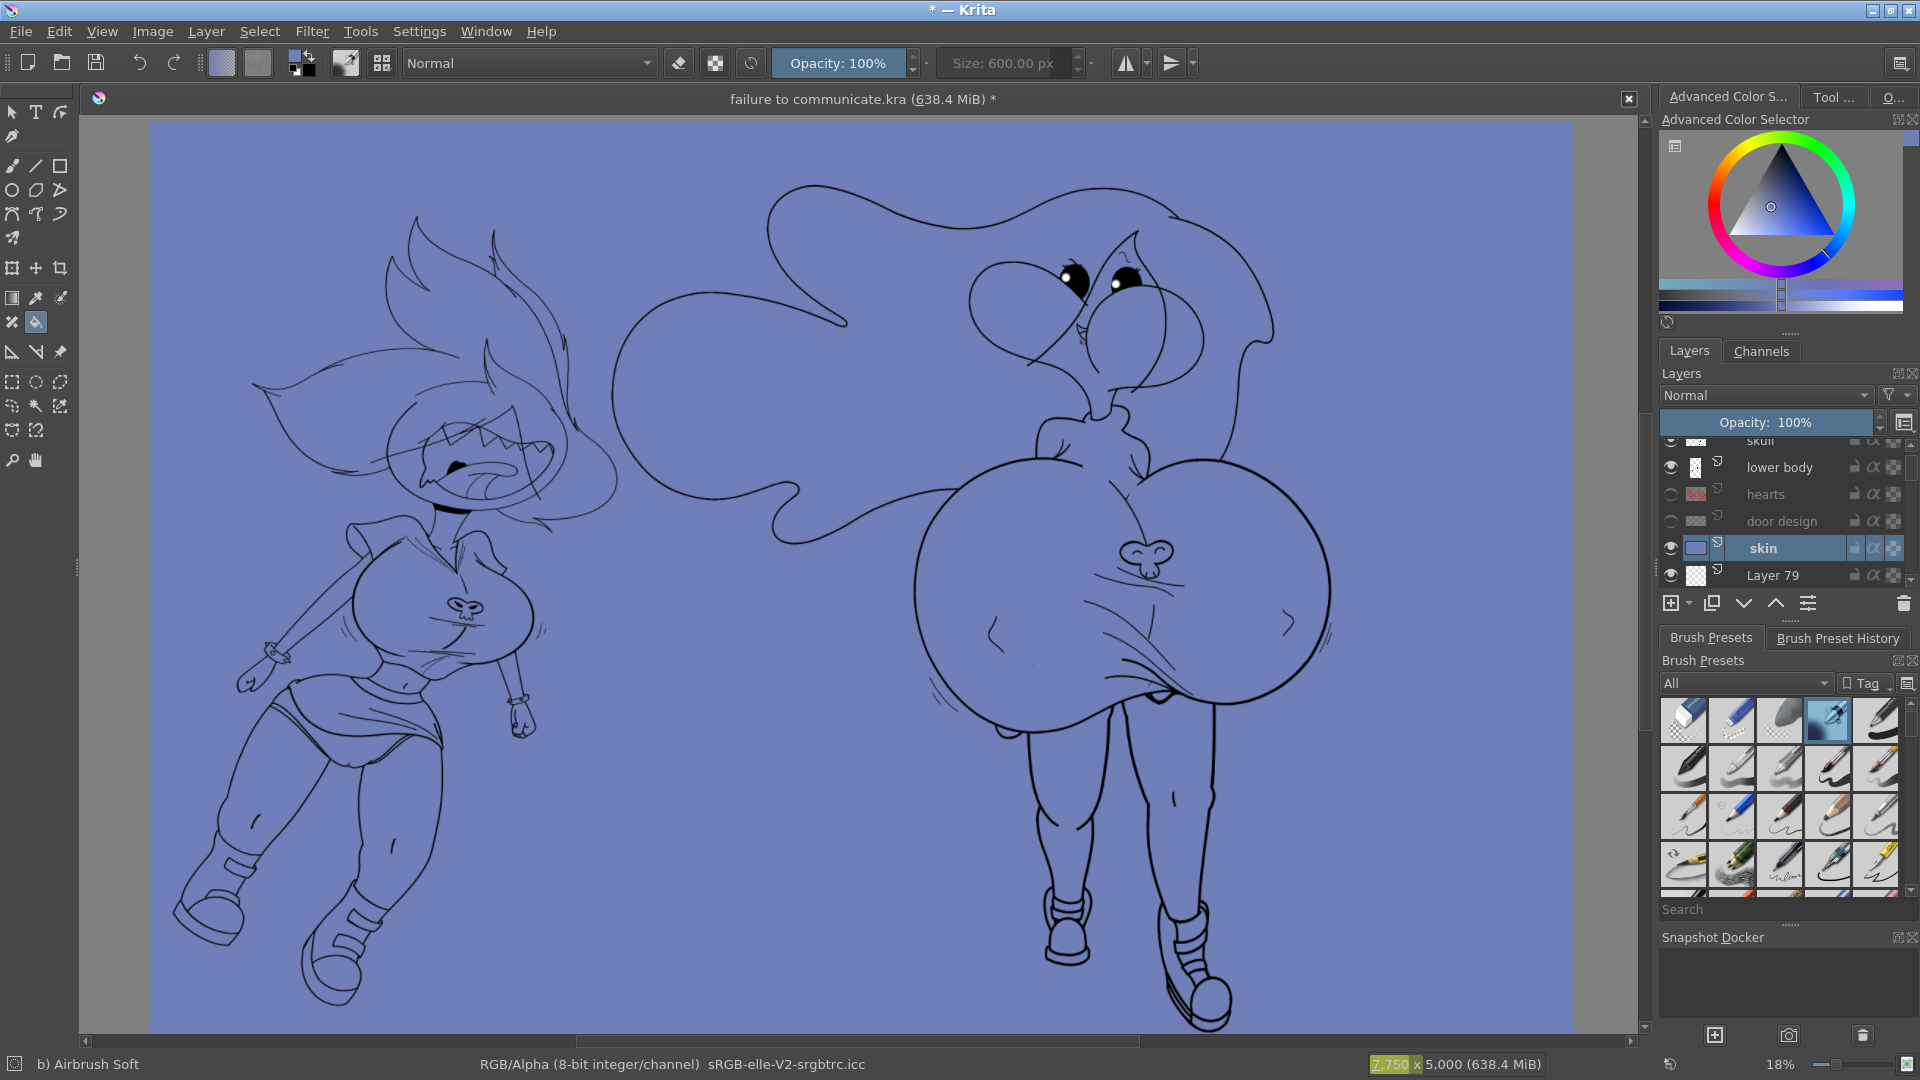Select the Crop tool

pyautogui.click(x=60, y=268)
